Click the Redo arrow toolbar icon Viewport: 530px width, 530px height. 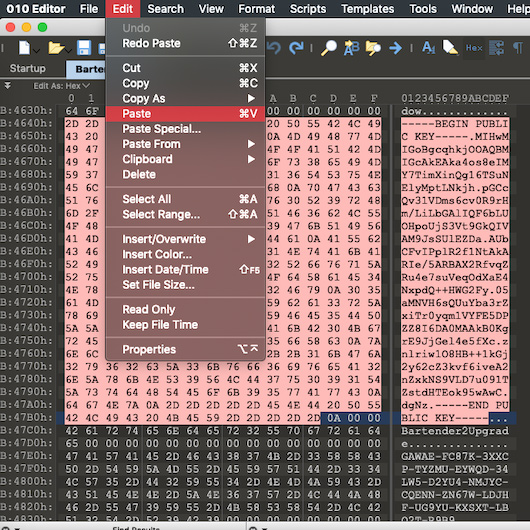[296, 48]
